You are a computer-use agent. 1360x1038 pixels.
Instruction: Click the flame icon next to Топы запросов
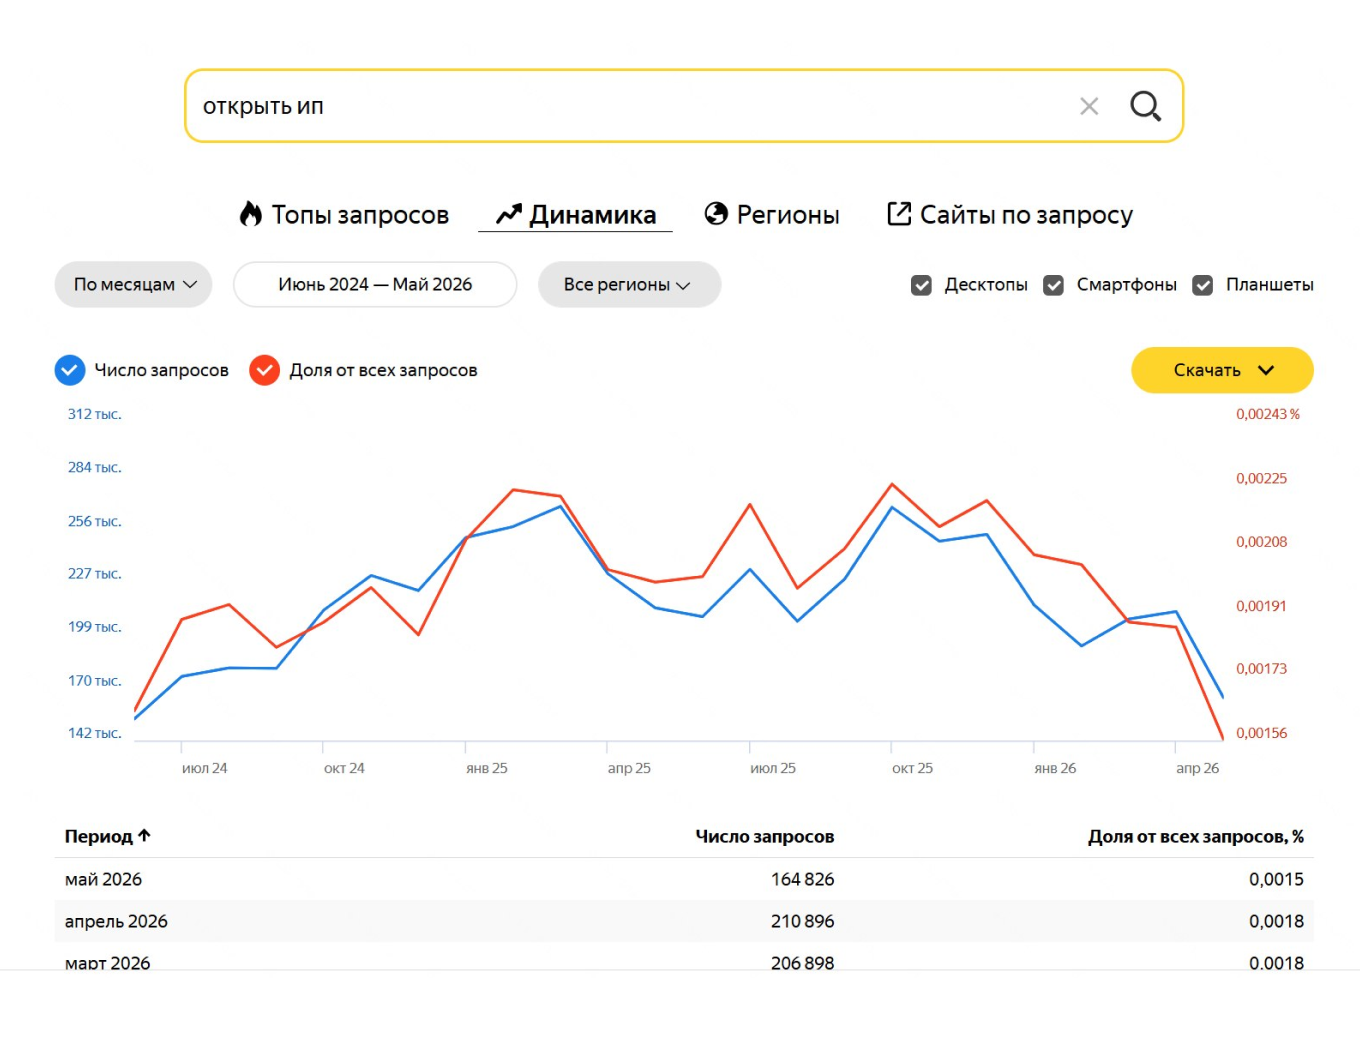(x=251, y=214)
